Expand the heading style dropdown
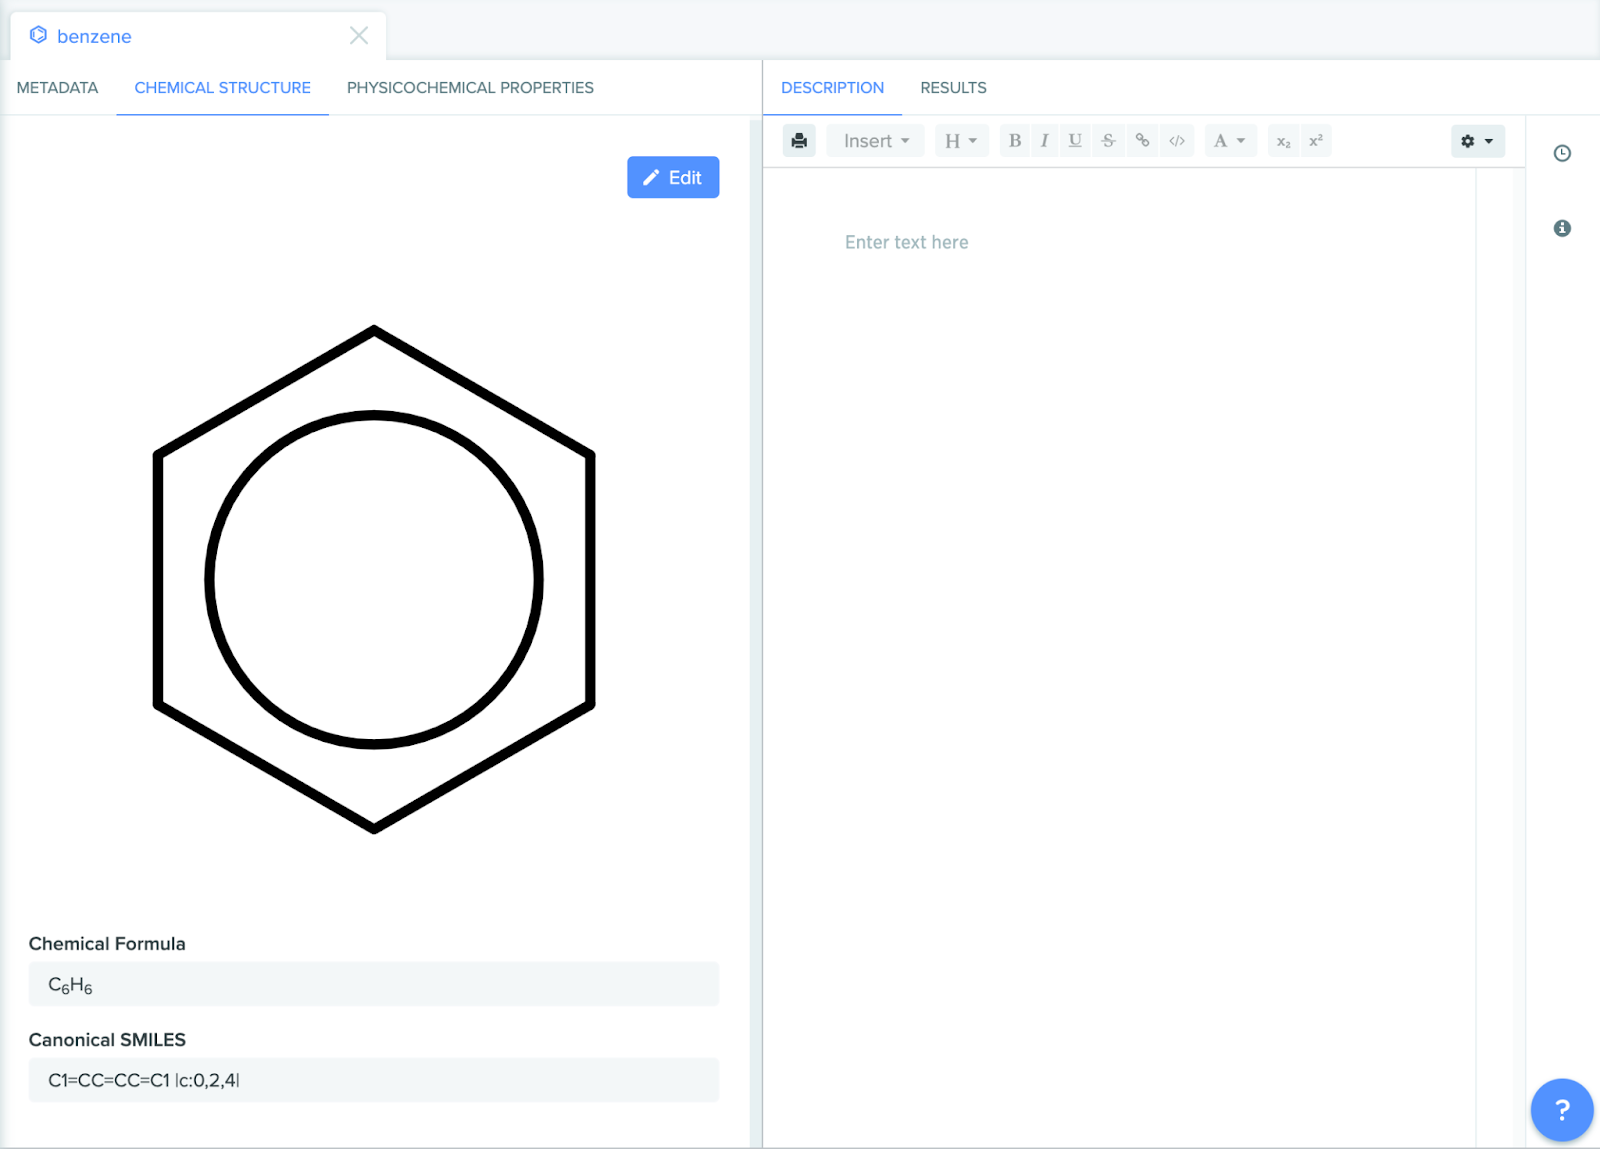Viewport: 1600px width, 1149px height. 961,141
